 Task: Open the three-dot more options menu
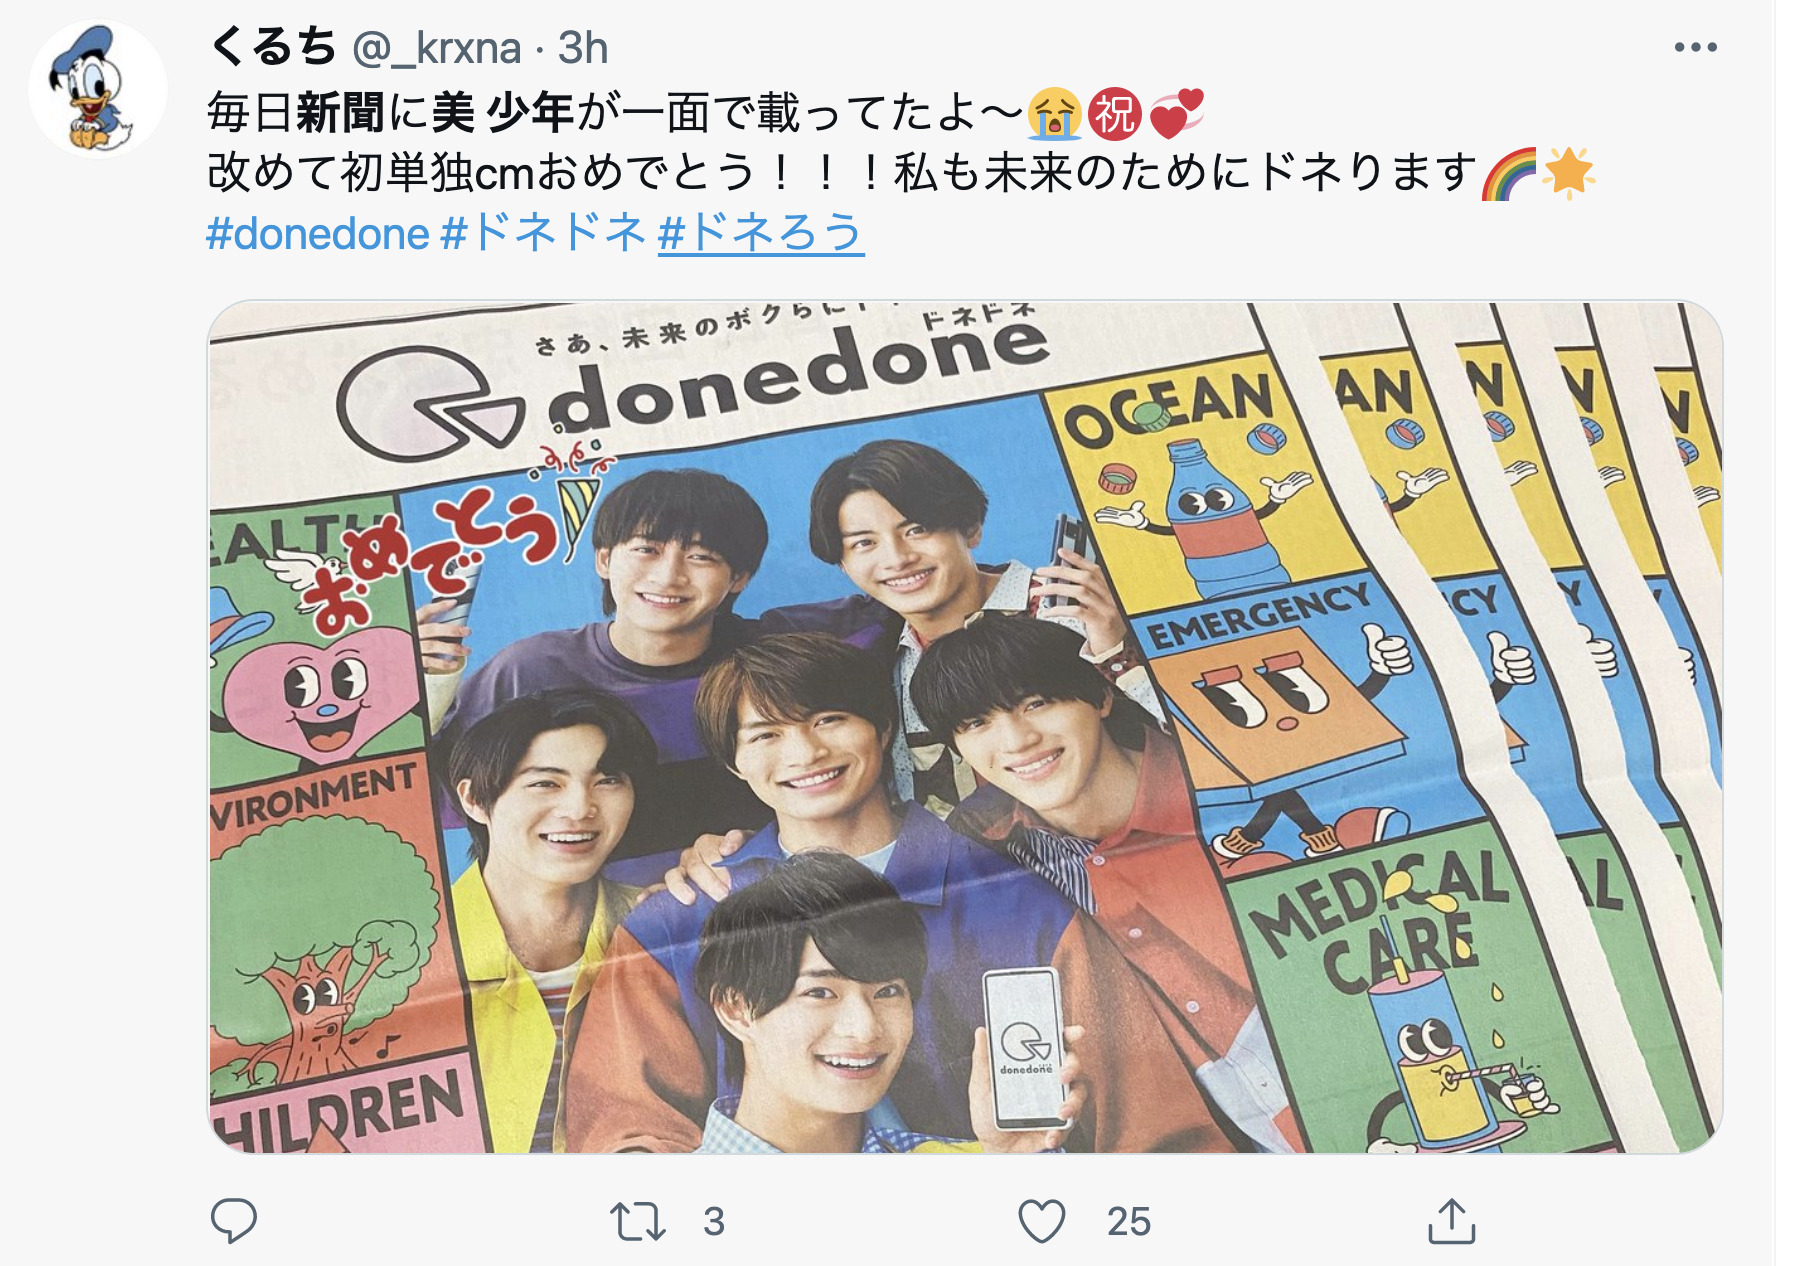1696,47
